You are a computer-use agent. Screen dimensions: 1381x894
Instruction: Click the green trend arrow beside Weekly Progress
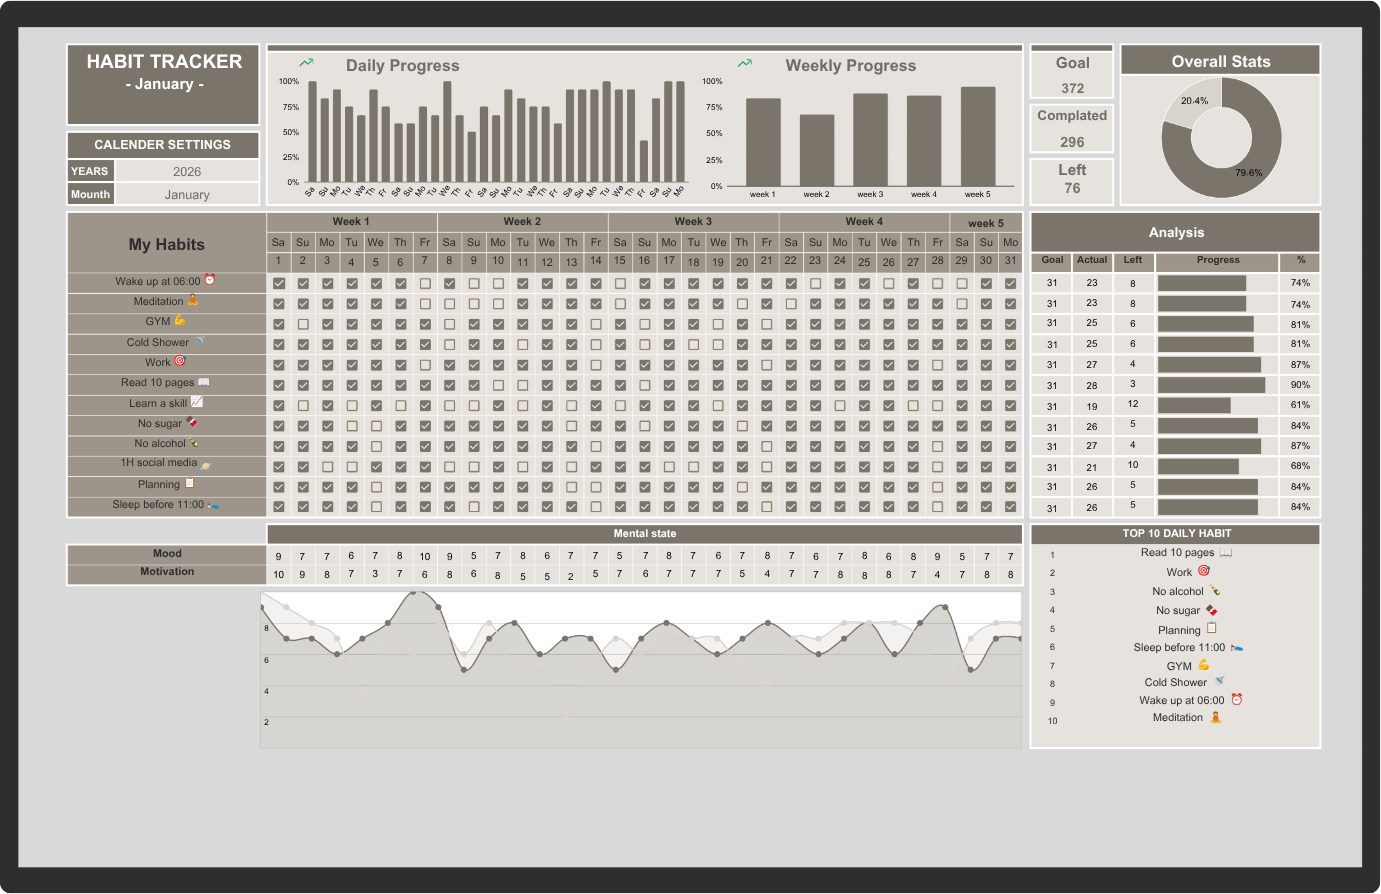[745, 63]
